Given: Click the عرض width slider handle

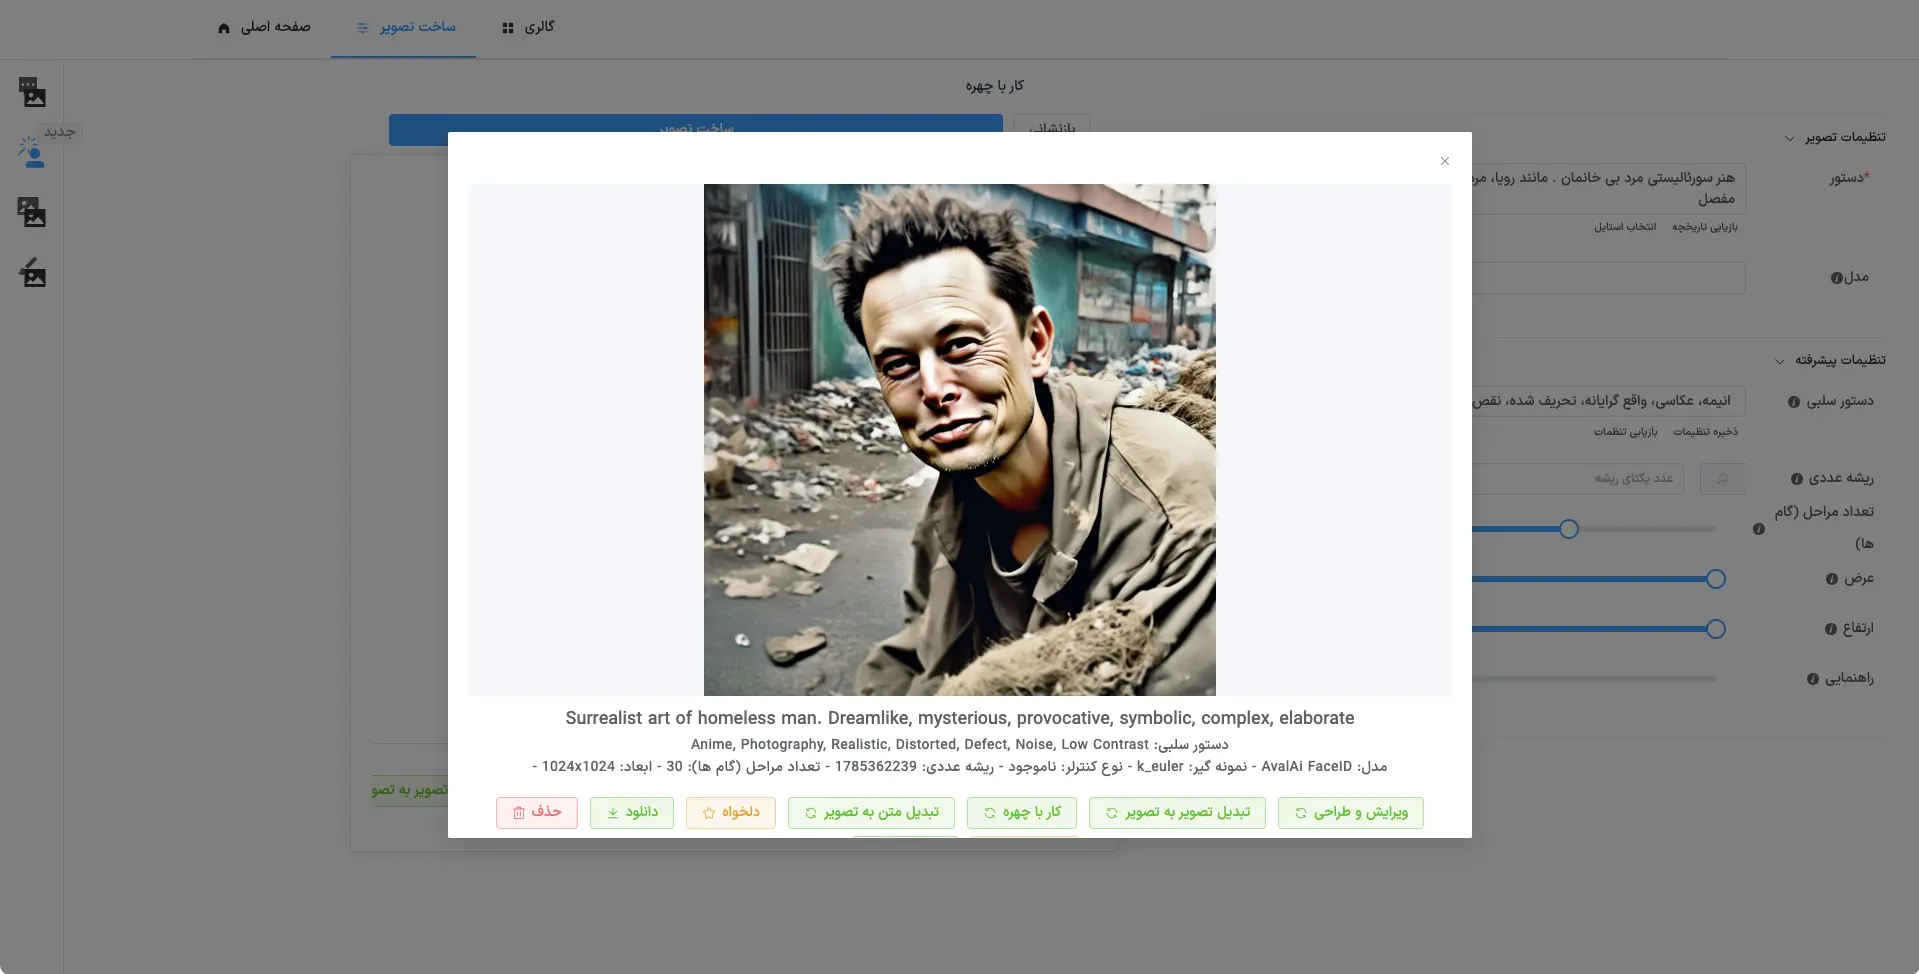Looking at the screenshot, I should (1716, 579).
